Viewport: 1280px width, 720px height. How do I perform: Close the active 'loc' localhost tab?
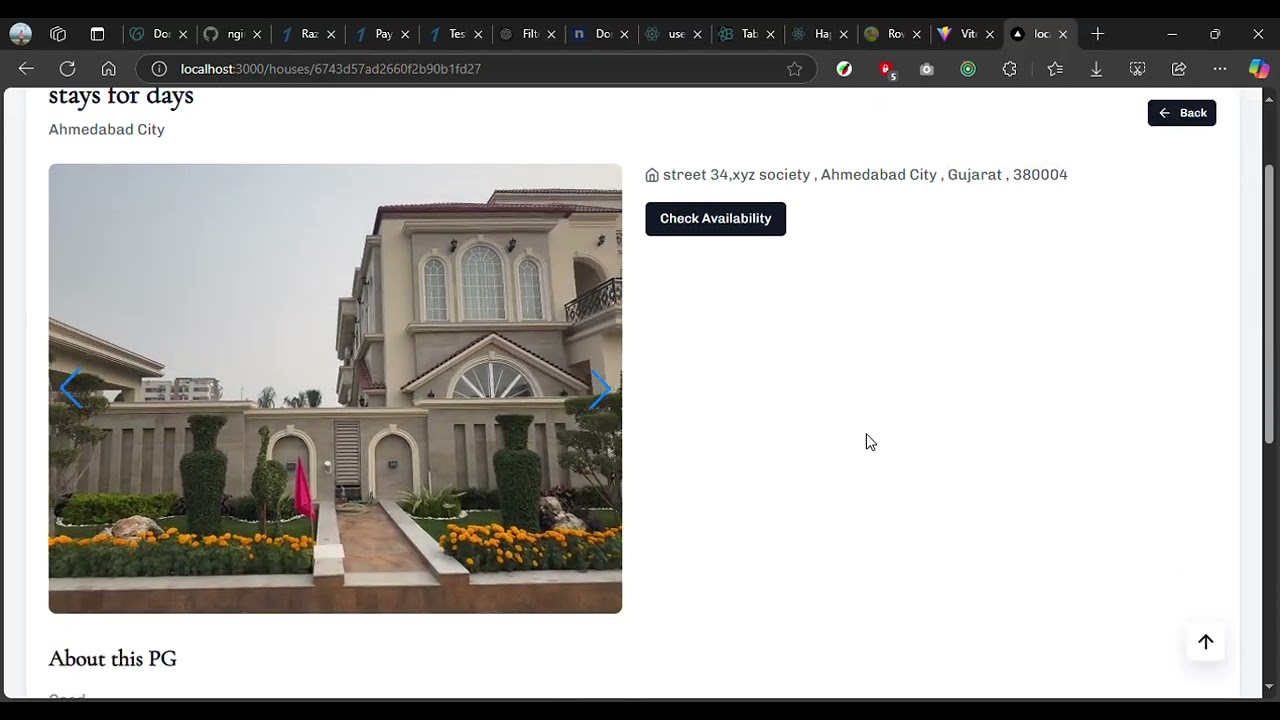(x=1063, y=34)
